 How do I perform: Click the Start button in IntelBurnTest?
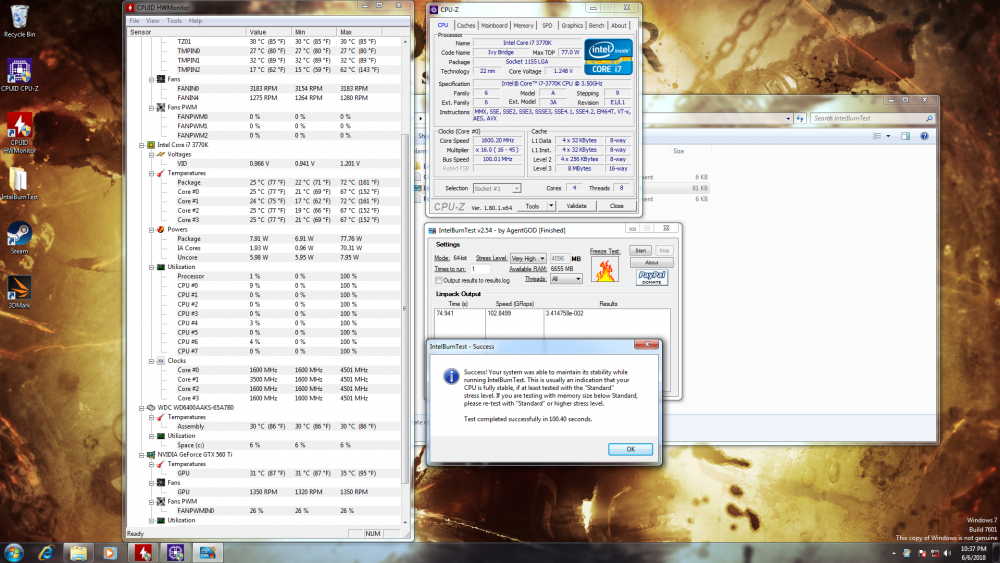pos(640,251)
